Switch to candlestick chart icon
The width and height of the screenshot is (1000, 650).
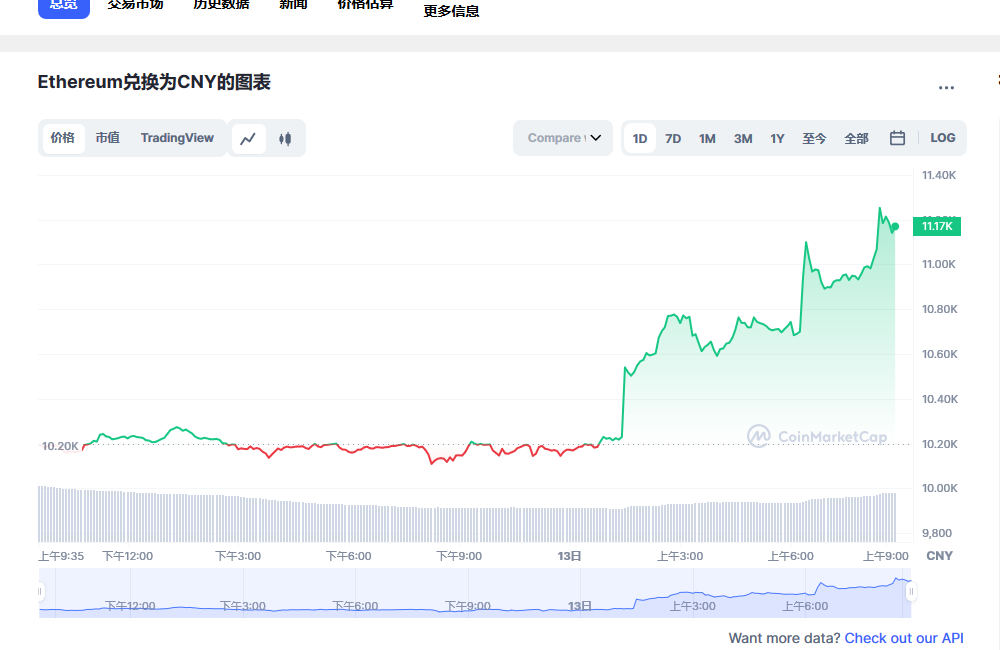285,139
